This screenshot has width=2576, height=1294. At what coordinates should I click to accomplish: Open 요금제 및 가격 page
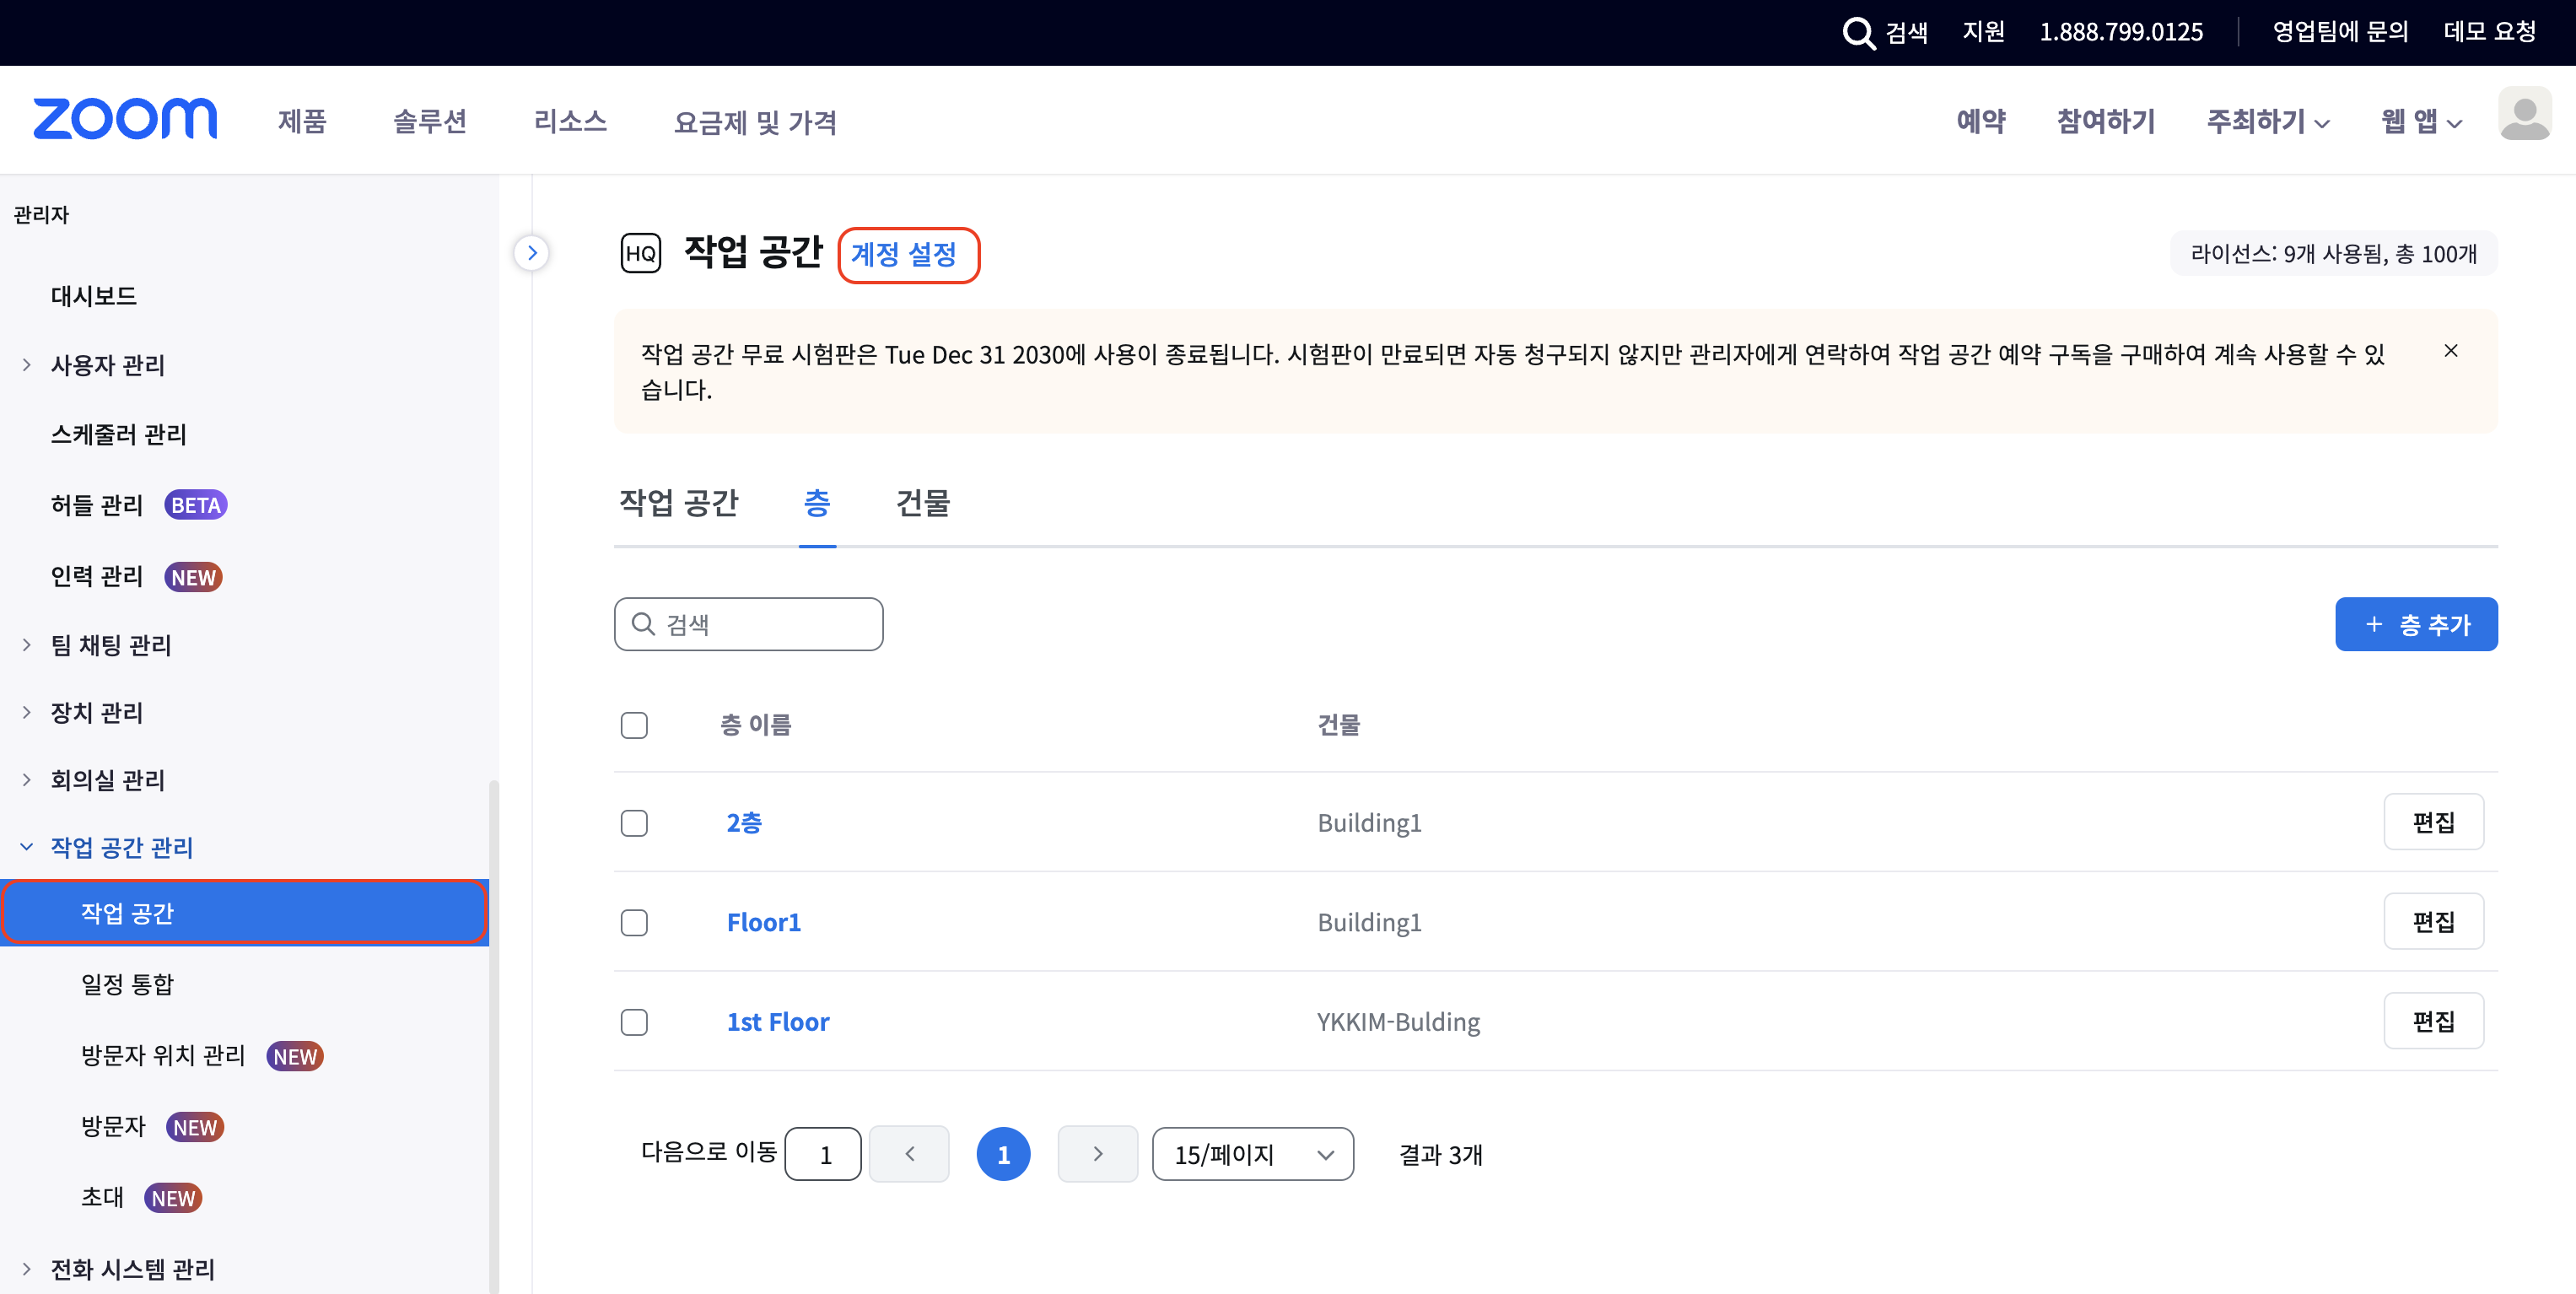755,122
